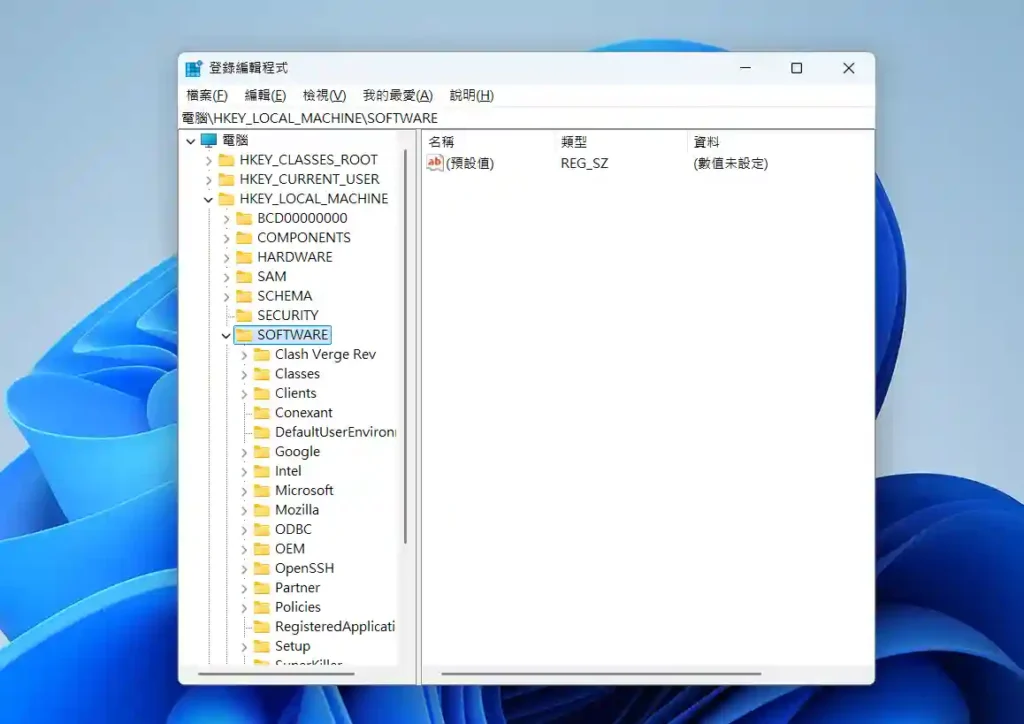Click the DefaultUserEnvironment folder icon

pos(261,432)
